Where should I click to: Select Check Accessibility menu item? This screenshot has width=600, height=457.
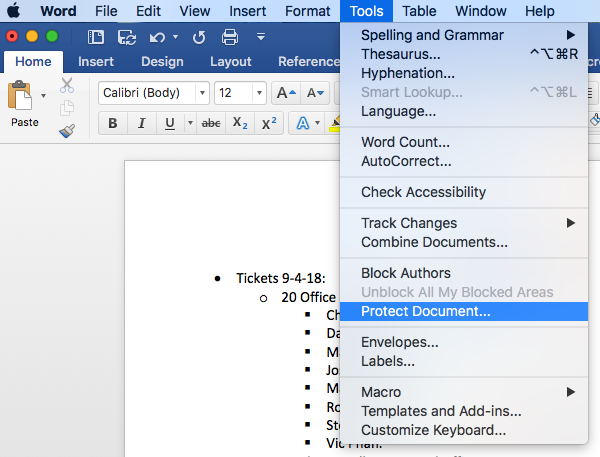[x=464, y=192]
